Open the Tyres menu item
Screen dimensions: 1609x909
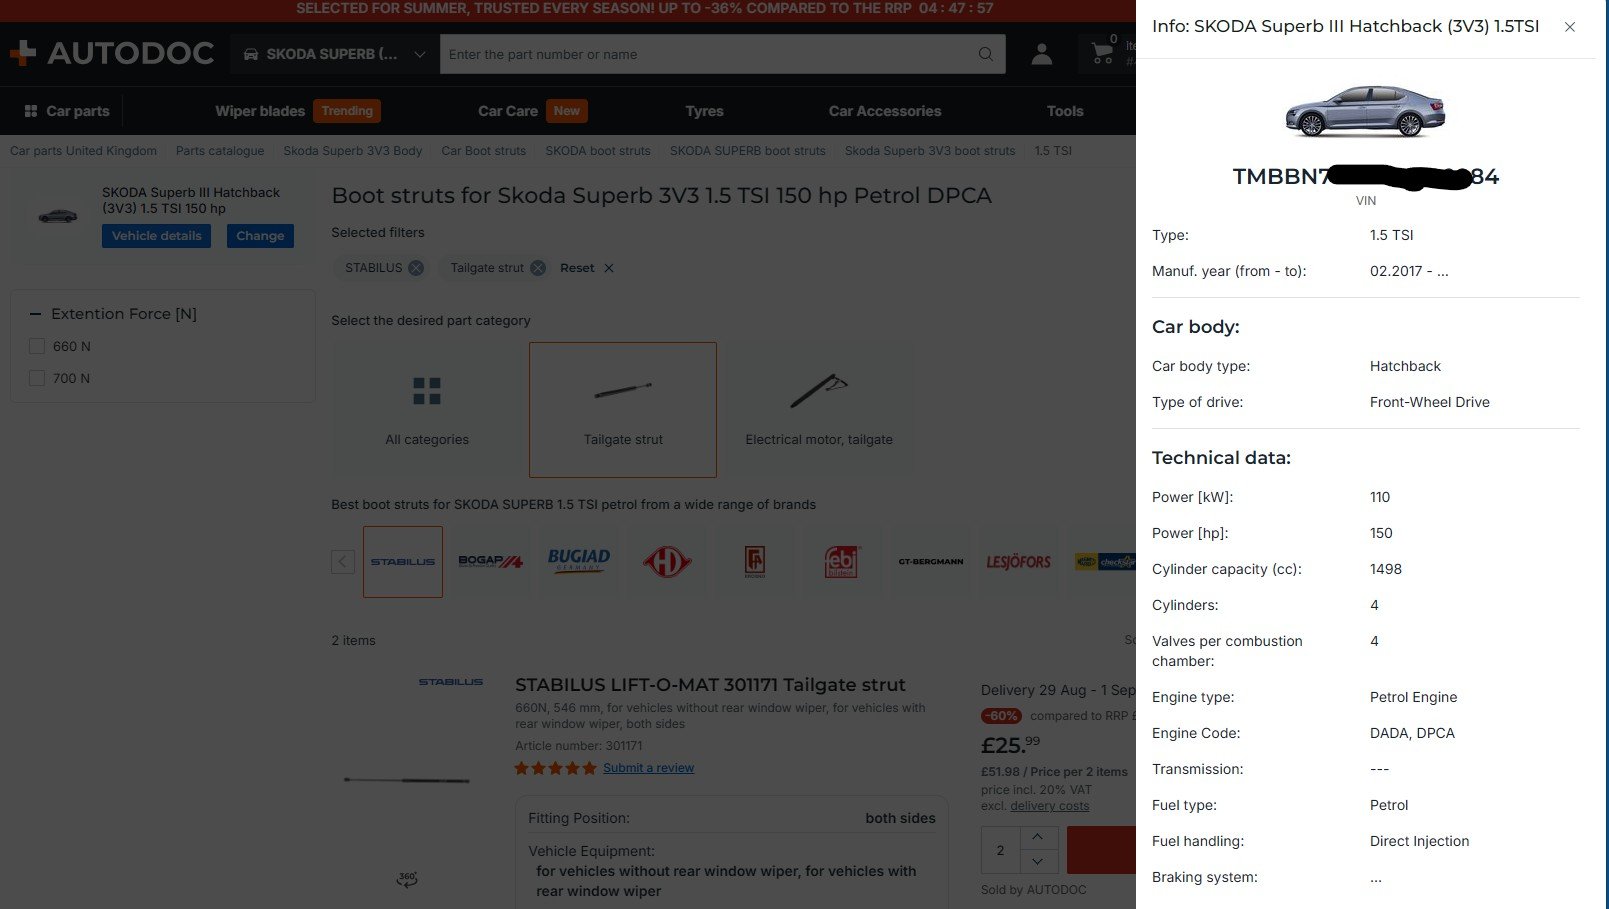(704, 111)
